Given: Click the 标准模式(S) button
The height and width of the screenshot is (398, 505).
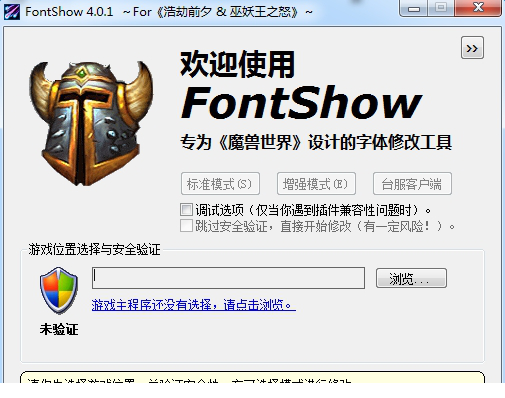Looking at the screenshot, I should pyautogui.click(x=220, y=183).
